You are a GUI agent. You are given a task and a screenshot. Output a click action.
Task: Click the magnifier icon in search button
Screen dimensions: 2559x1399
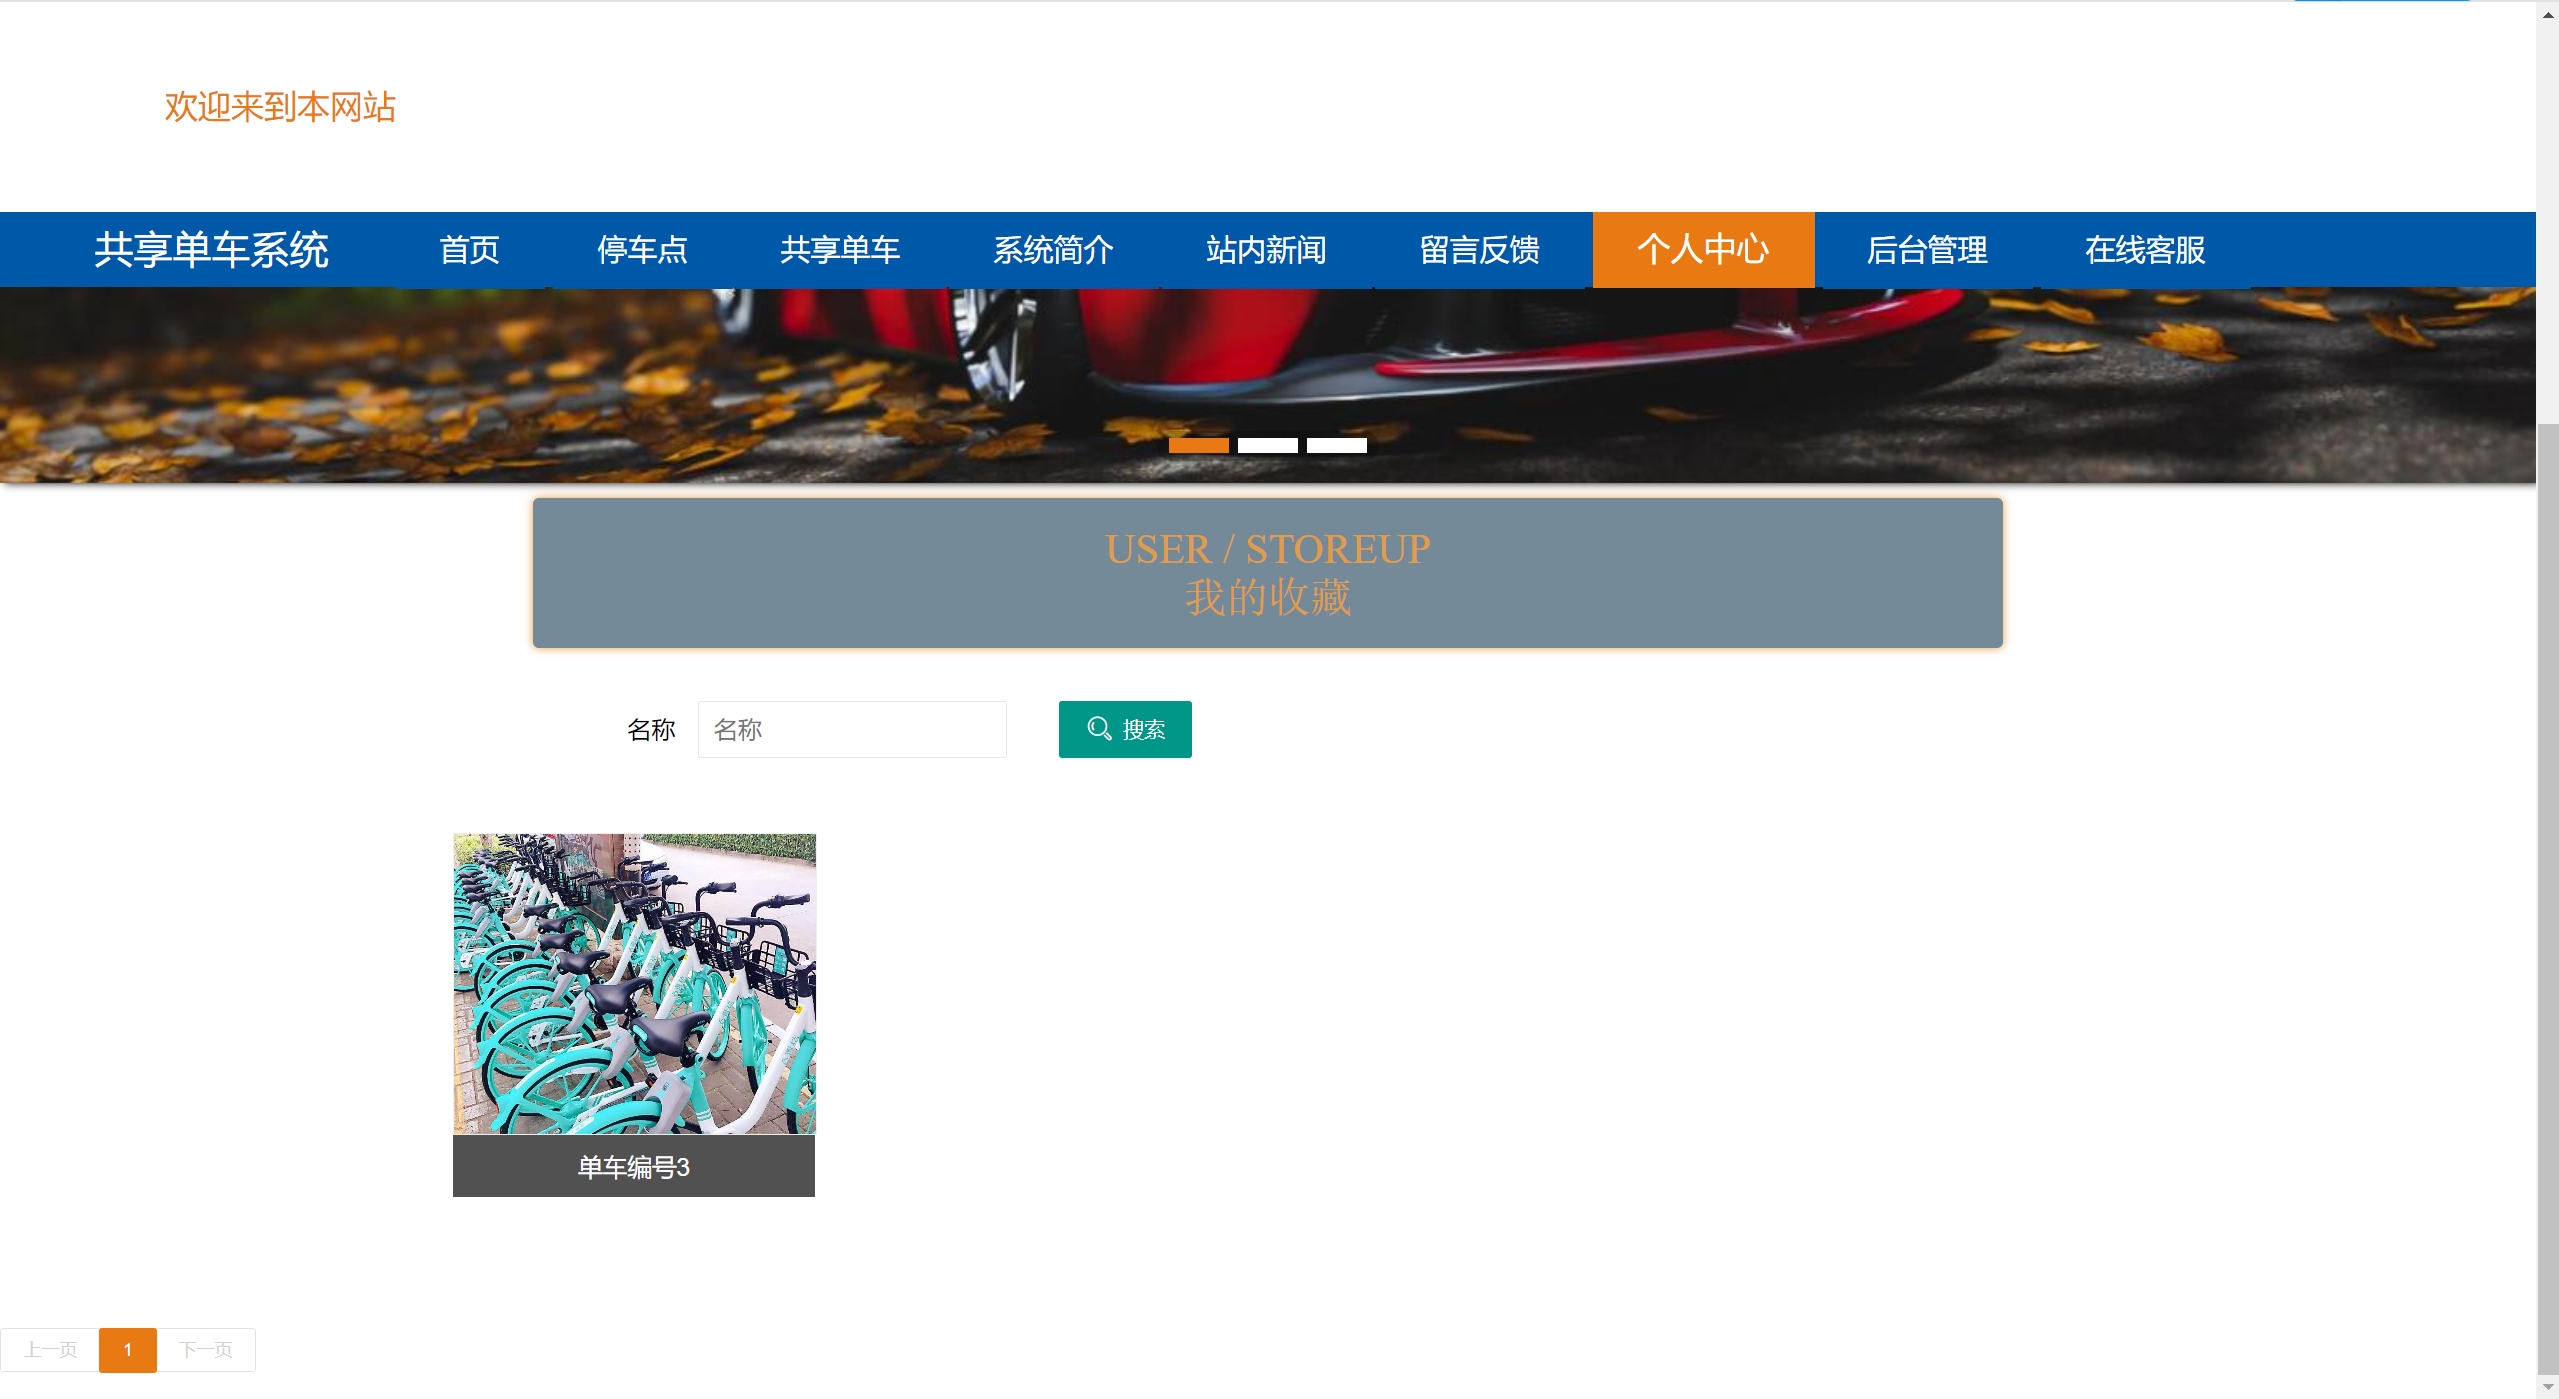[x=1099, y=729]
